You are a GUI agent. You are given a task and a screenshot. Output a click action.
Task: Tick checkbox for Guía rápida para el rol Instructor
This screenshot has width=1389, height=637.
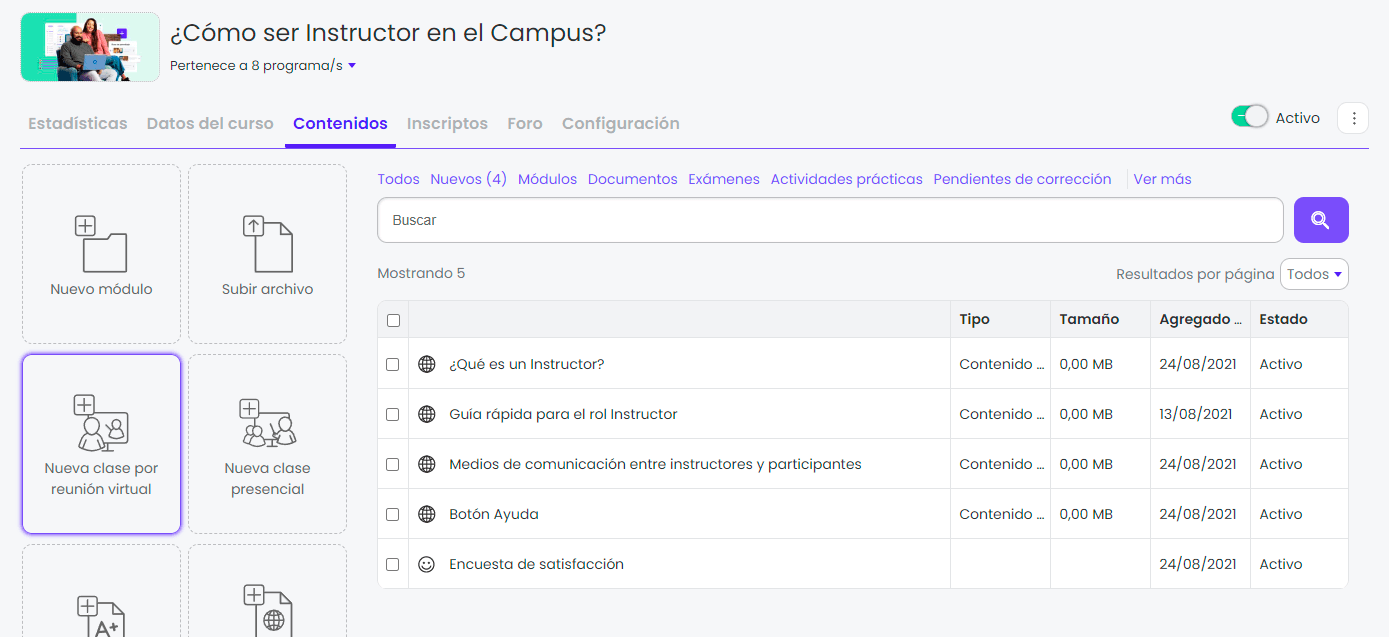click(393, 414)
